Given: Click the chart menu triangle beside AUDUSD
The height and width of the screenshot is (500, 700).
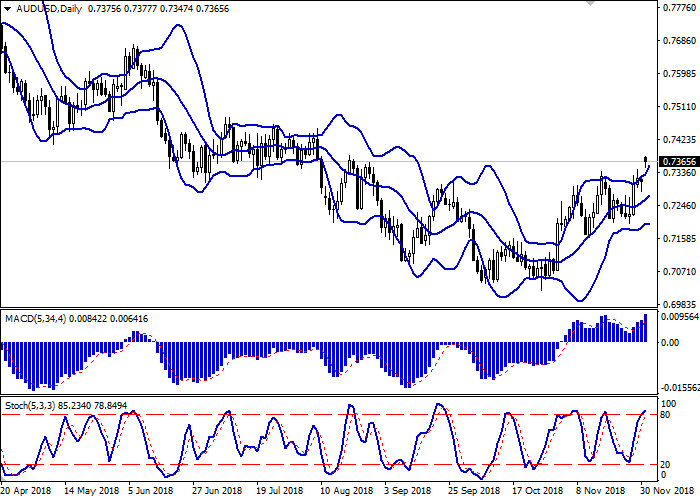Looking at the screenshot, I should pyautogui.click(x=6, y=10).
